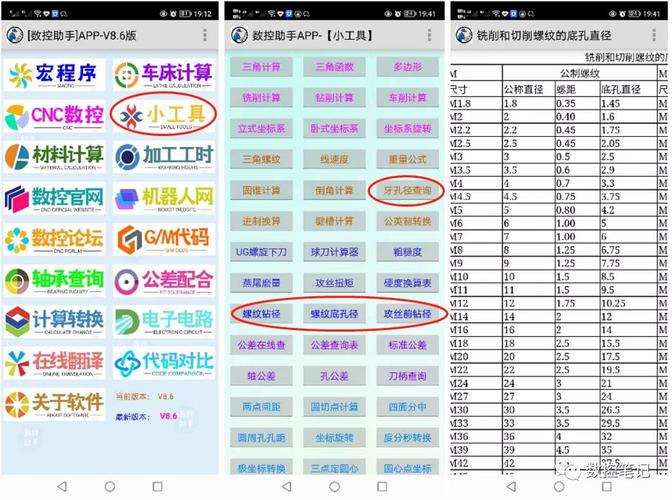672x500 pixels.
Task: Open the 计算转换 calculate change tile
Action: (54, 322)
